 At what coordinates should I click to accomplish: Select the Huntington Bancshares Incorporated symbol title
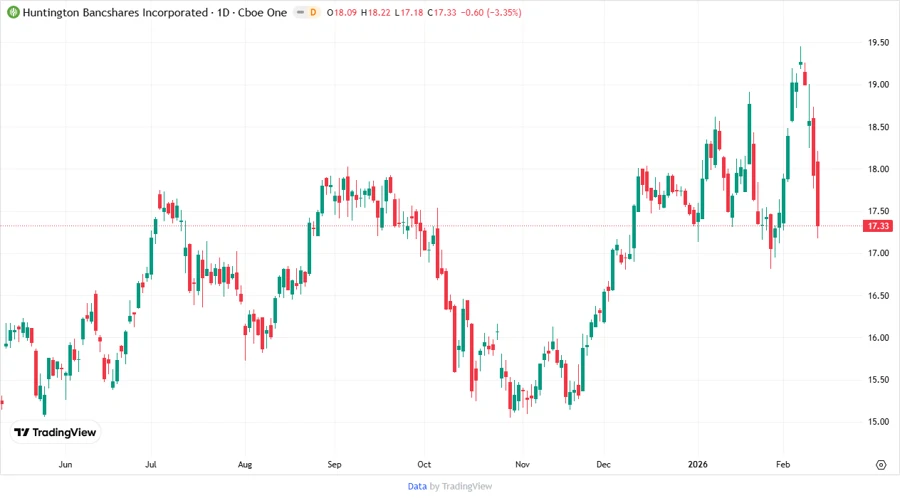click(x=115, y=12)
